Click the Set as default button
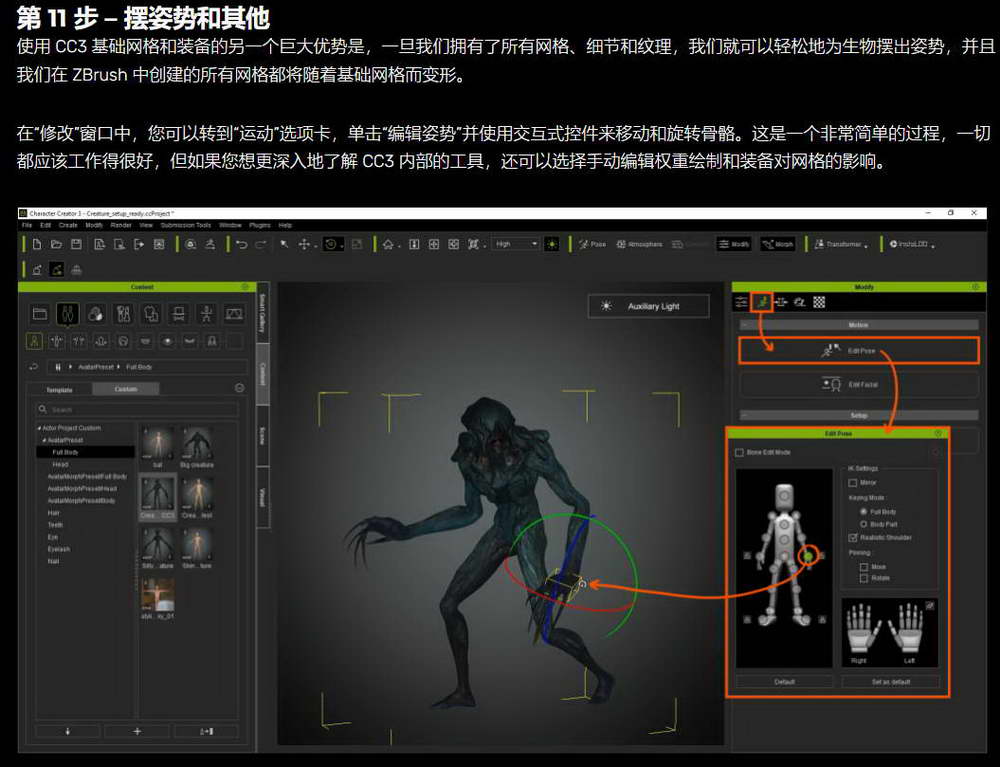The image size is (1000, 767). point(891,682)
